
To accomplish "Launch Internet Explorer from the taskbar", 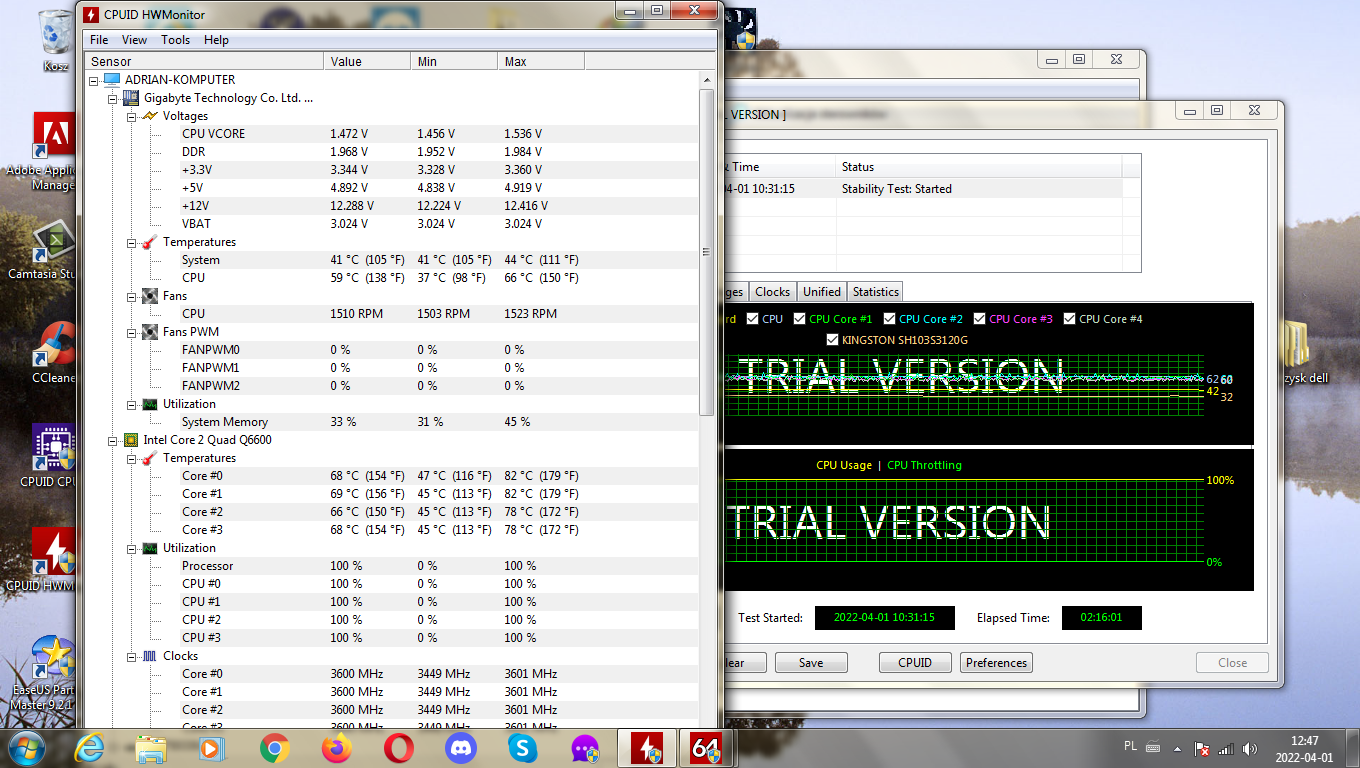I will pyautogui.click(x=89, y=747).
